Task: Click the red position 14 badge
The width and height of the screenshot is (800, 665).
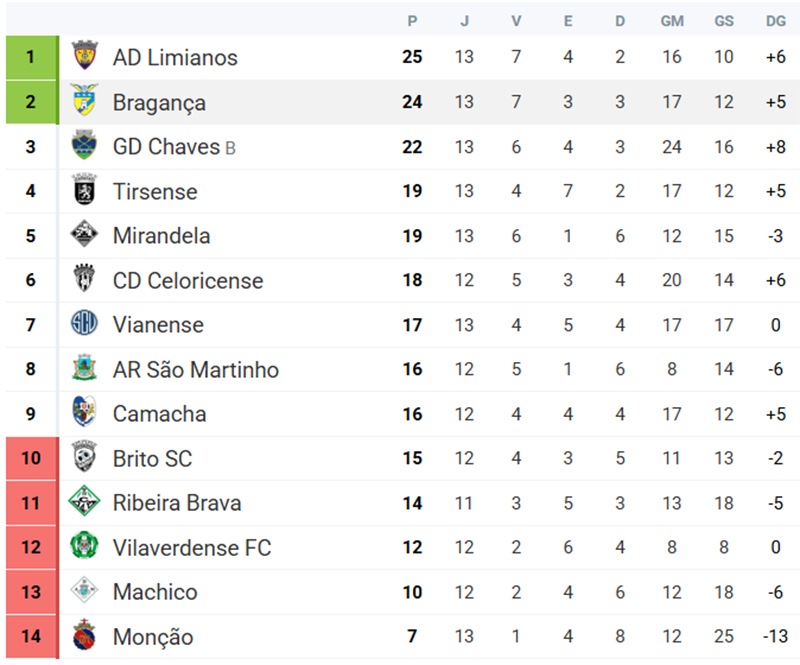Action: 31,637
